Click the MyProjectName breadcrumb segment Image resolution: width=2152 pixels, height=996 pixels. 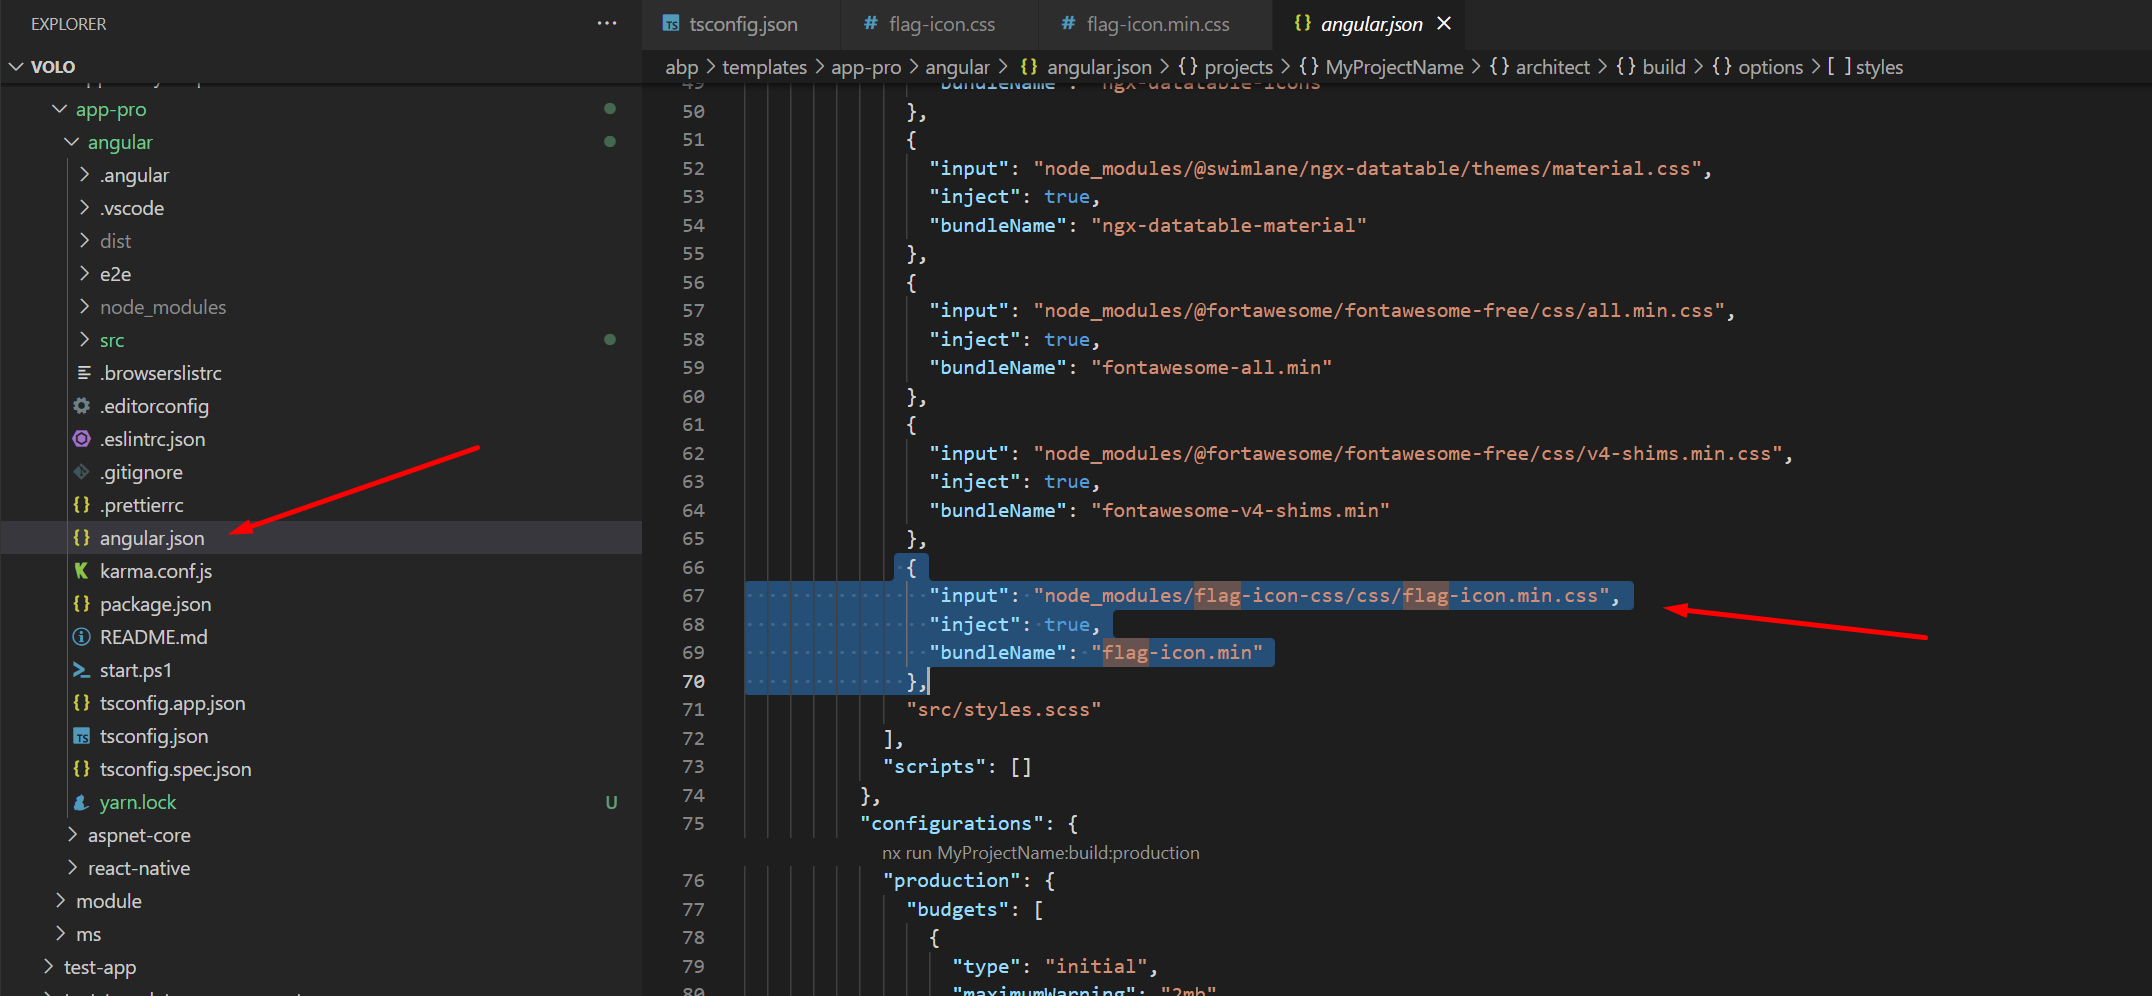pyautogui.click(x=1393, y=67)
